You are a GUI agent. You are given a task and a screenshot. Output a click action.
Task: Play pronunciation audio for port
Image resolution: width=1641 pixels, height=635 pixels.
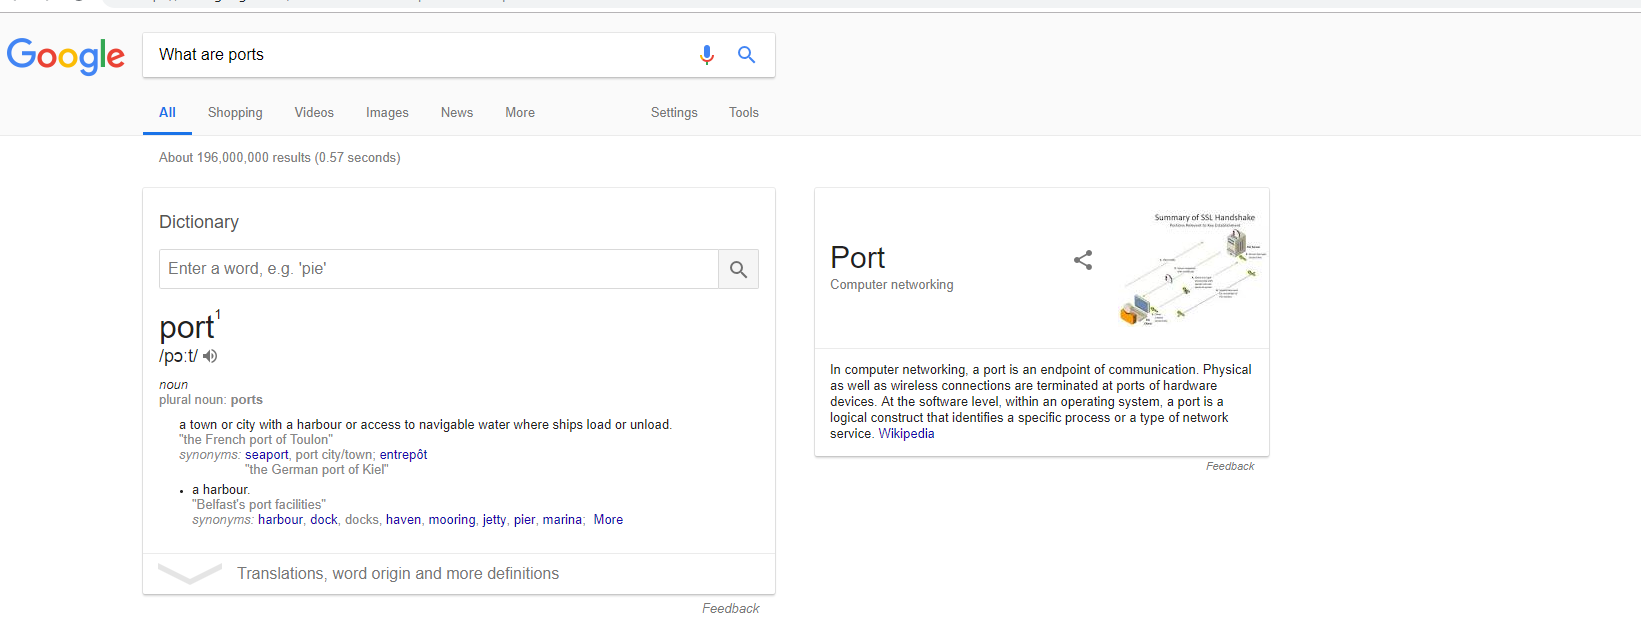pyautogui.click(x=210, y=356)
